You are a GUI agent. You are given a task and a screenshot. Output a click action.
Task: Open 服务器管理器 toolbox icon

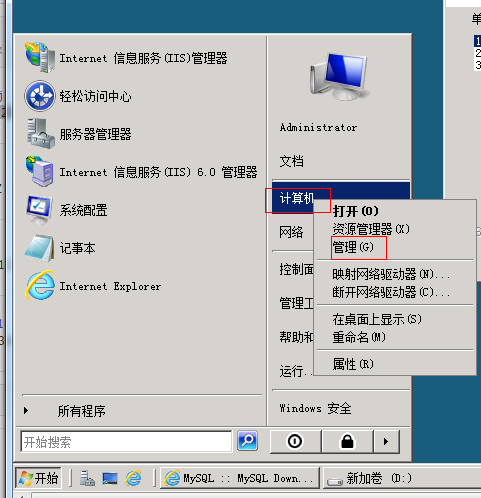pyautogui.click(x=40, y=134)
